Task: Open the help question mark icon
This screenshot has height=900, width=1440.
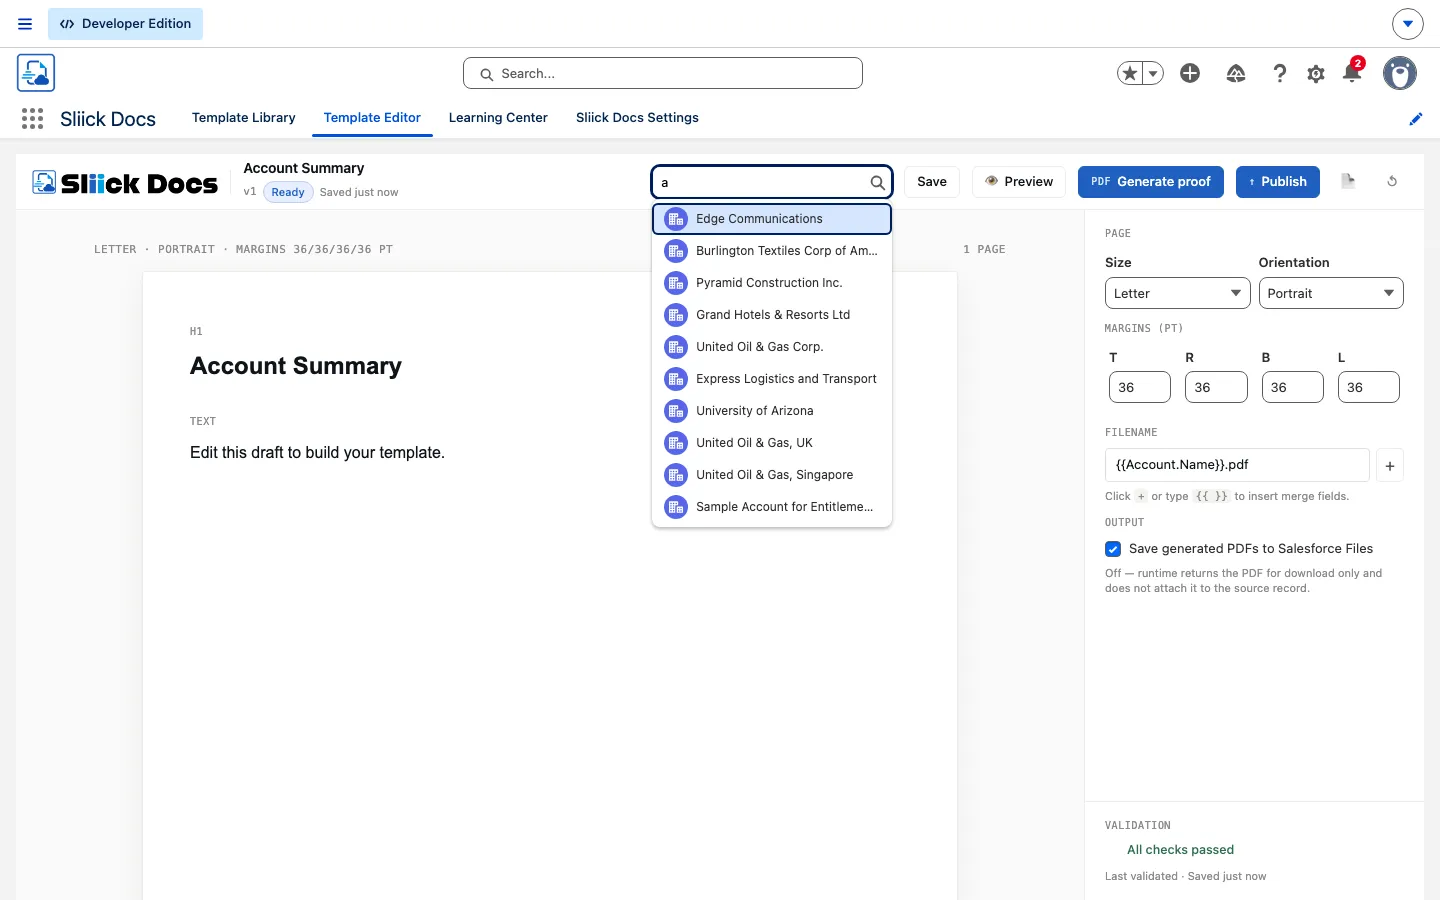Action: (1279, 73)
